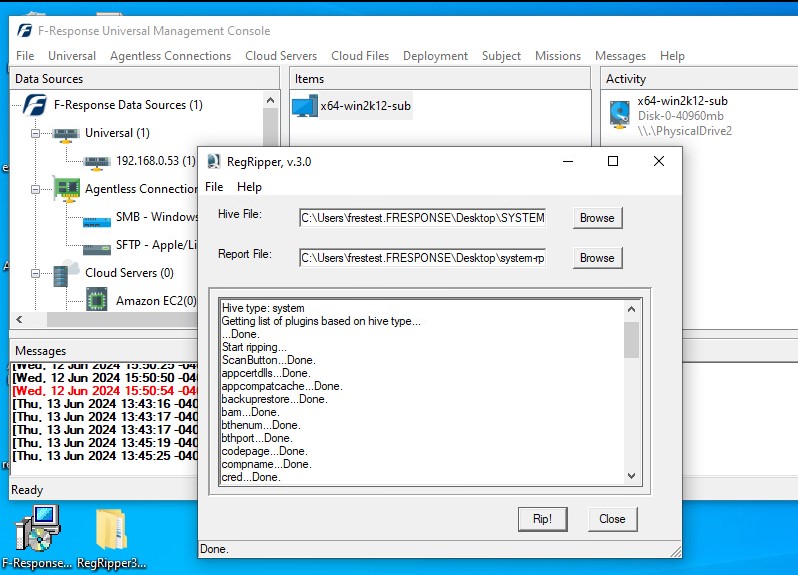Click the Hive type: system log line

point(263,308)
